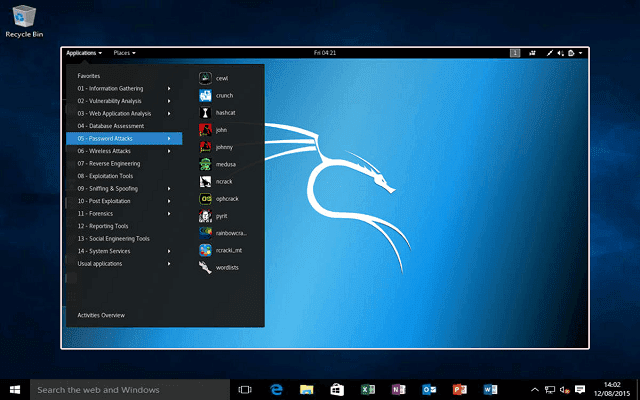Open the rainbowcrack icon
The image size is (640, 400).
[205, 233]
